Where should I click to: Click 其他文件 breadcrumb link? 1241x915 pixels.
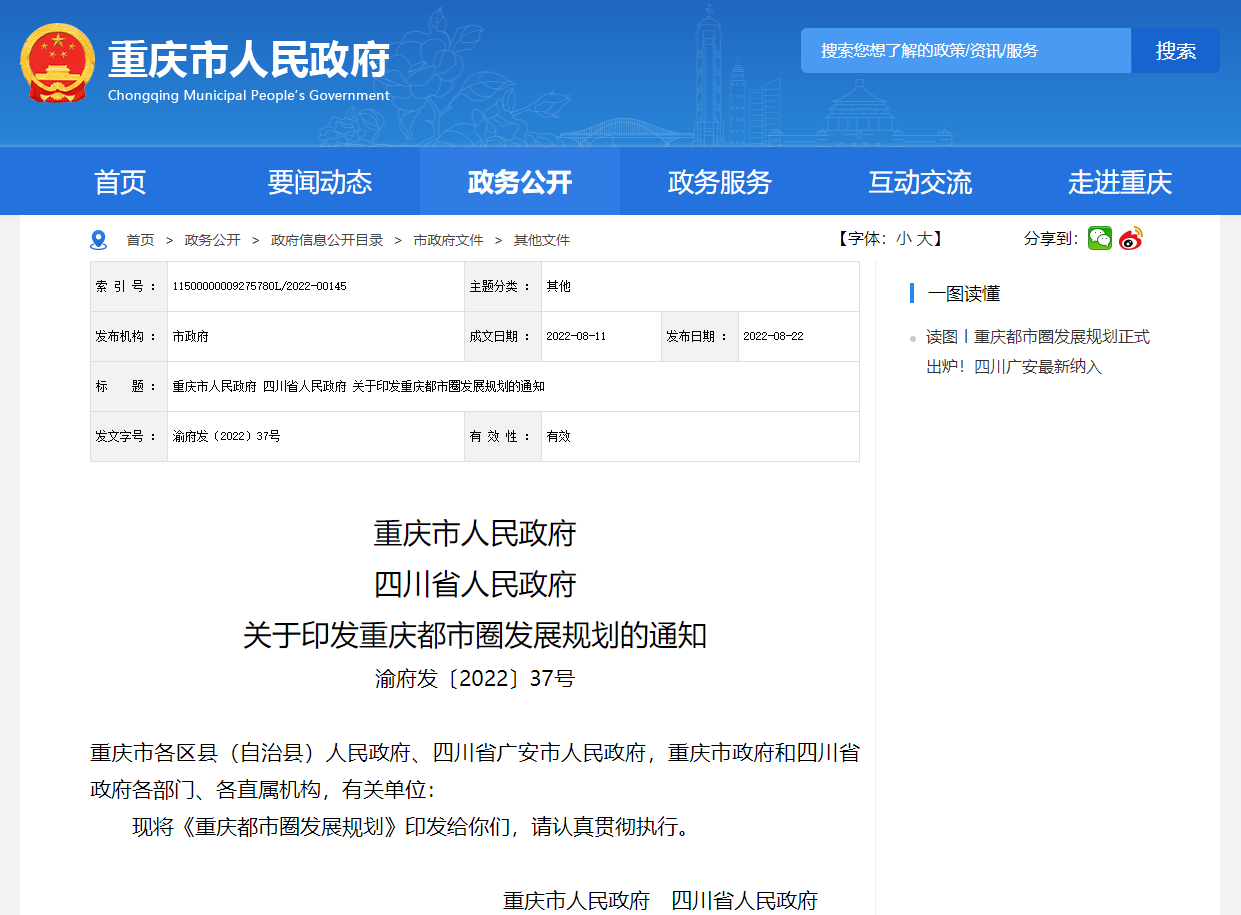click(541, 240)
